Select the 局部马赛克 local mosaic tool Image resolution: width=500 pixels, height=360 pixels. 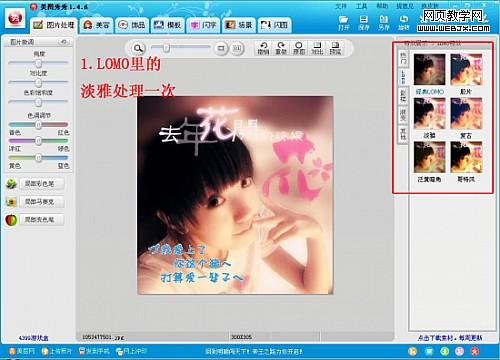(35, 202)
